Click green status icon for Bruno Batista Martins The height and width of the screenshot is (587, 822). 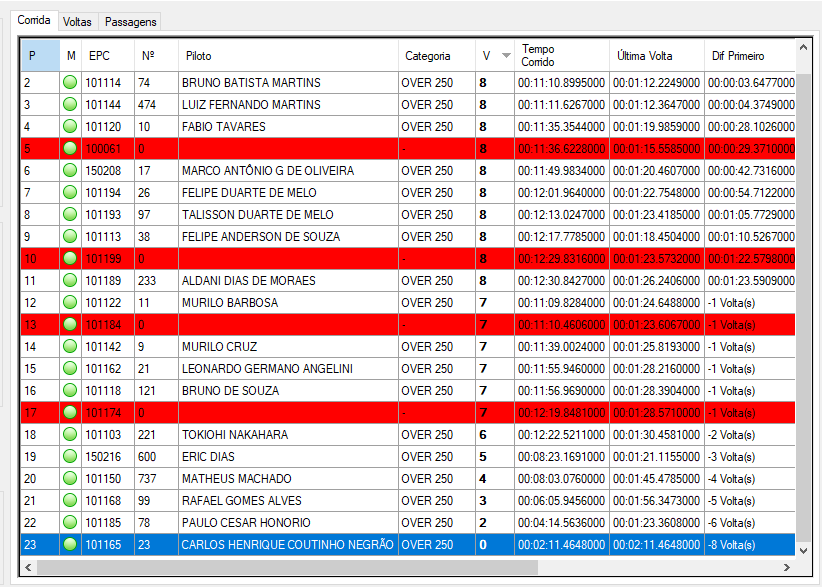69,83
